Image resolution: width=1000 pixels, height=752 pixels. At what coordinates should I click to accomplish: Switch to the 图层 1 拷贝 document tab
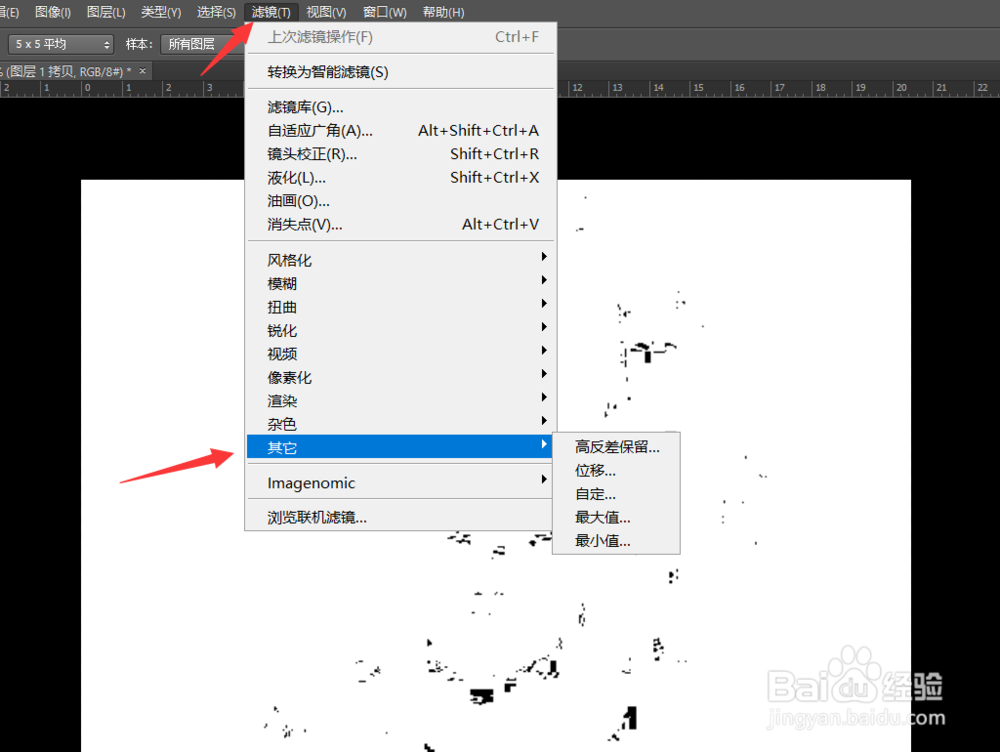click(x=60, y=71)
